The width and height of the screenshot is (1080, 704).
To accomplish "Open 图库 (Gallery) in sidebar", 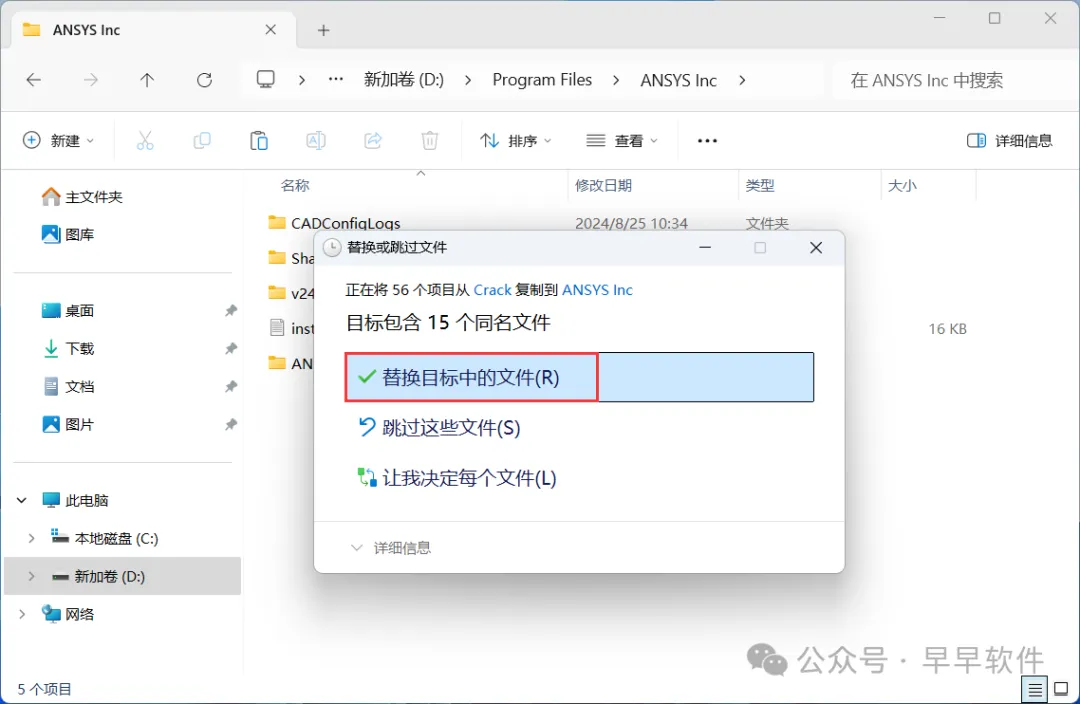I will 68,235.
